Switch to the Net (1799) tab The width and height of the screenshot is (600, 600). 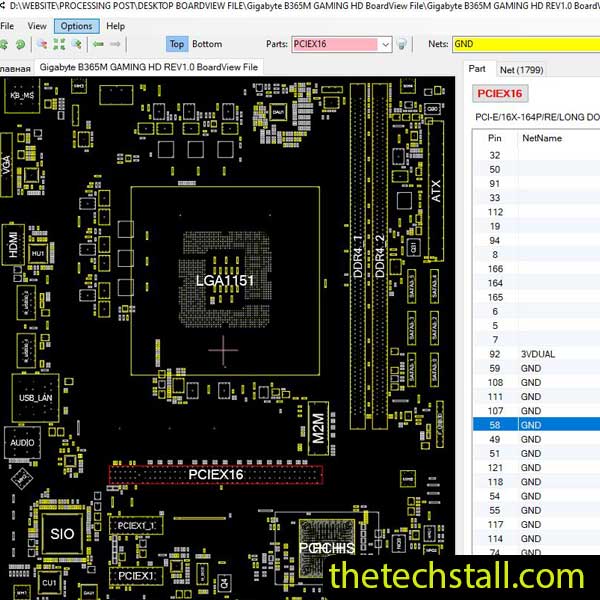521,69
